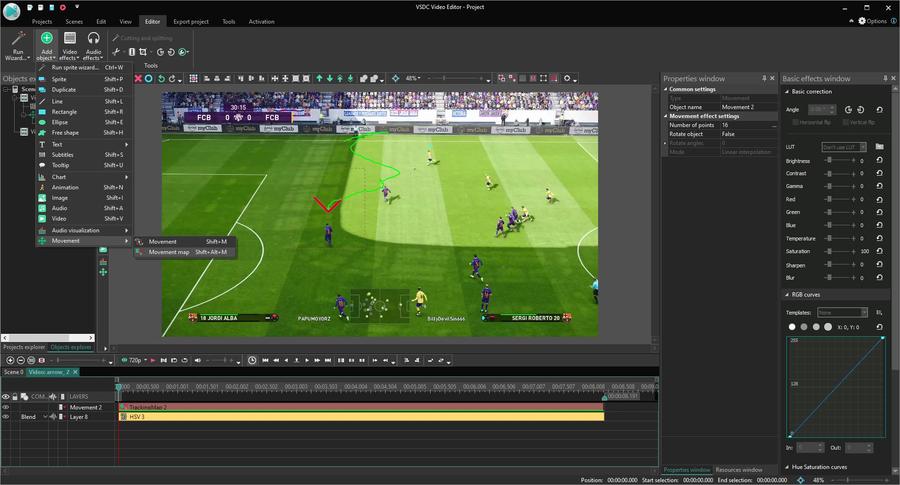Open Options in the title bar

pos(872,21)
